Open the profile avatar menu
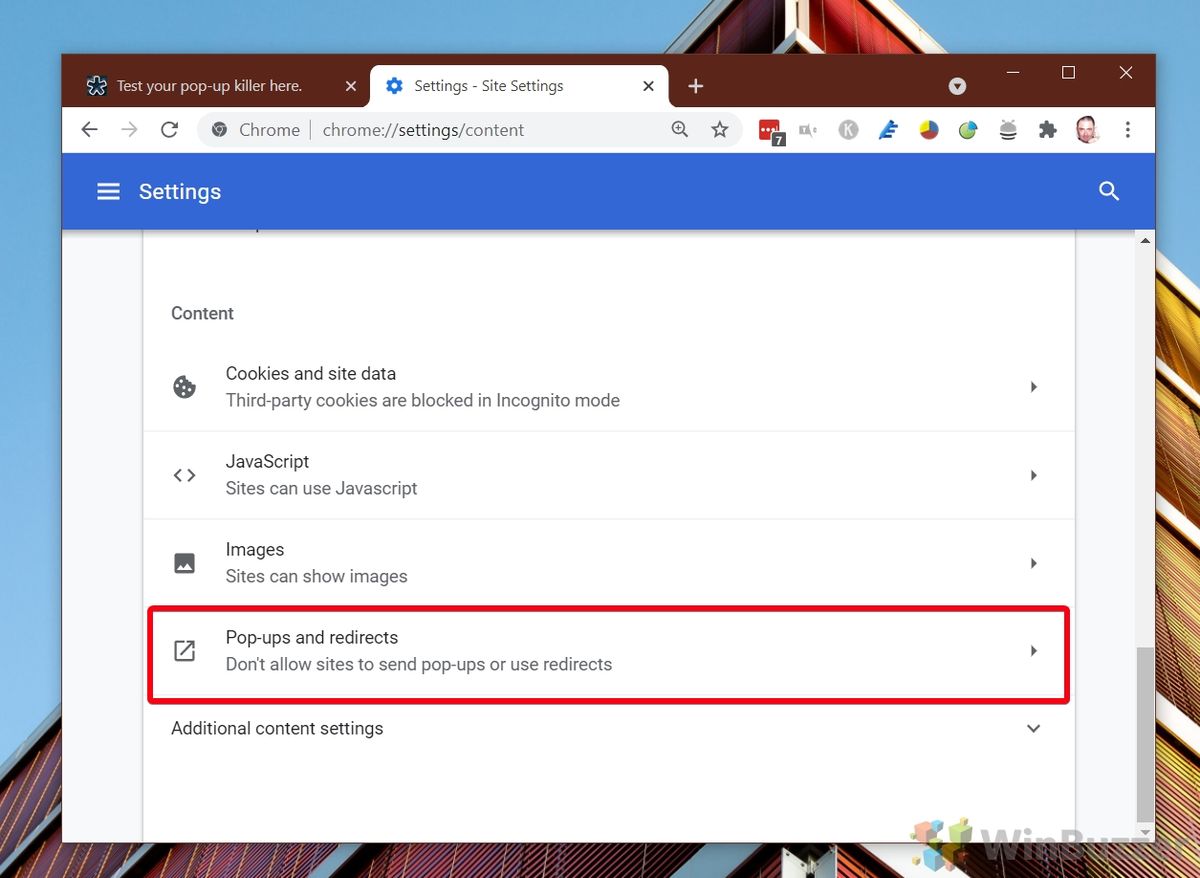Viewport: 1200px width, 878px height. [1087, 130]
